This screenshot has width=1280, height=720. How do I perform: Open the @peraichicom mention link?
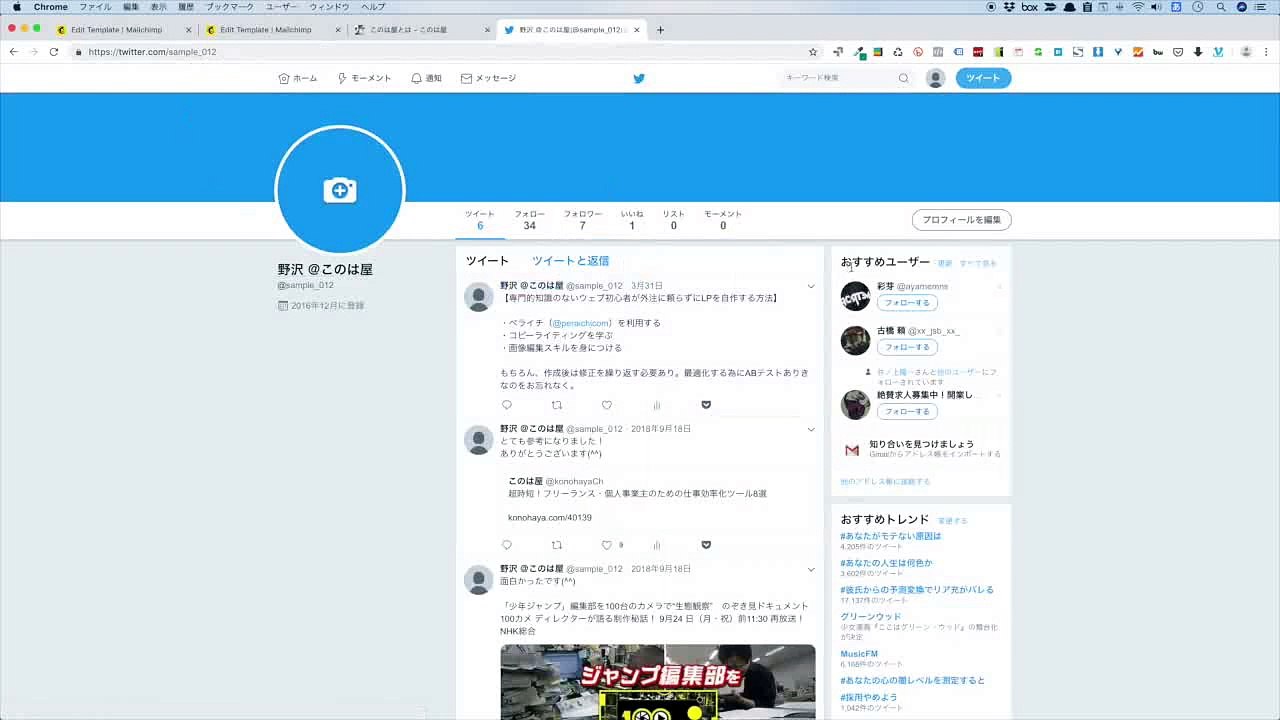coord(580,323)
